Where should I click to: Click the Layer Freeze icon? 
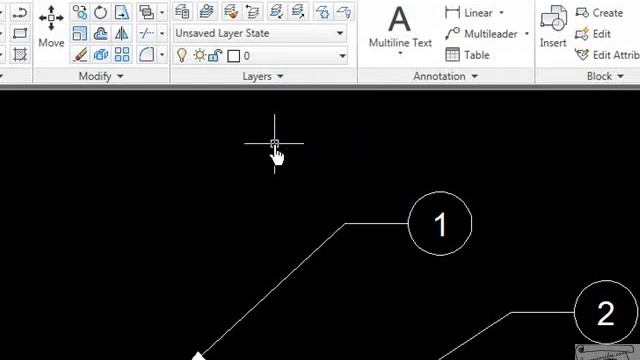[x=322, y=12]
